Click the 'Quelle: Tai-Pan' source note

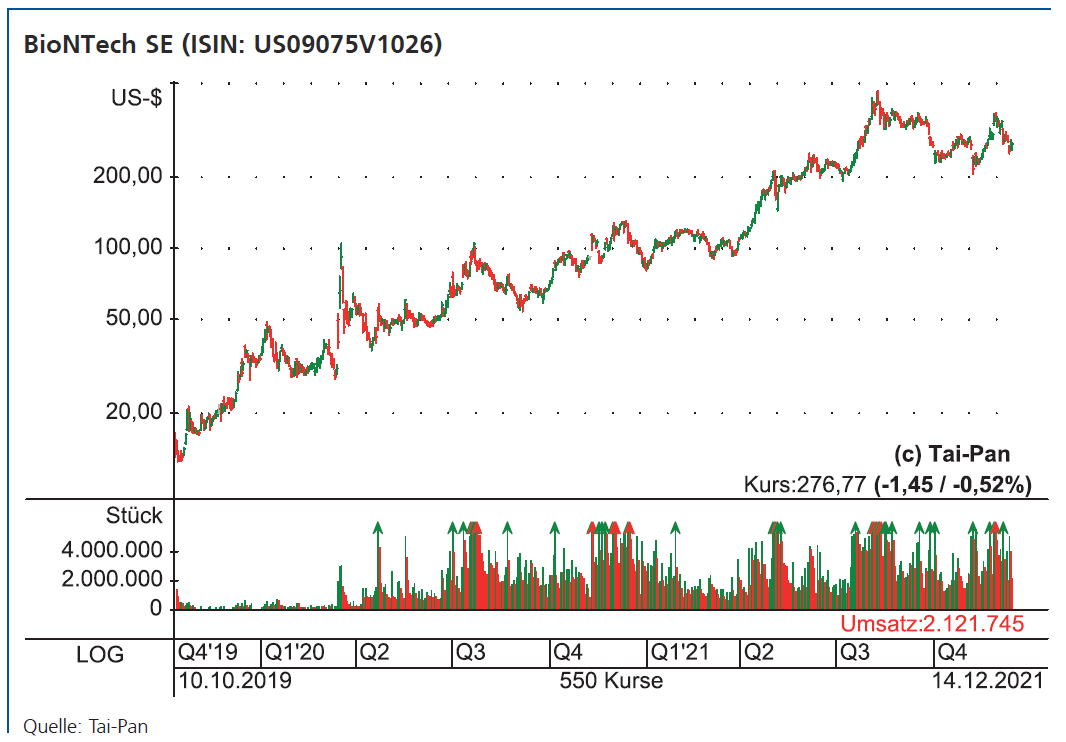tap(86, 726)
